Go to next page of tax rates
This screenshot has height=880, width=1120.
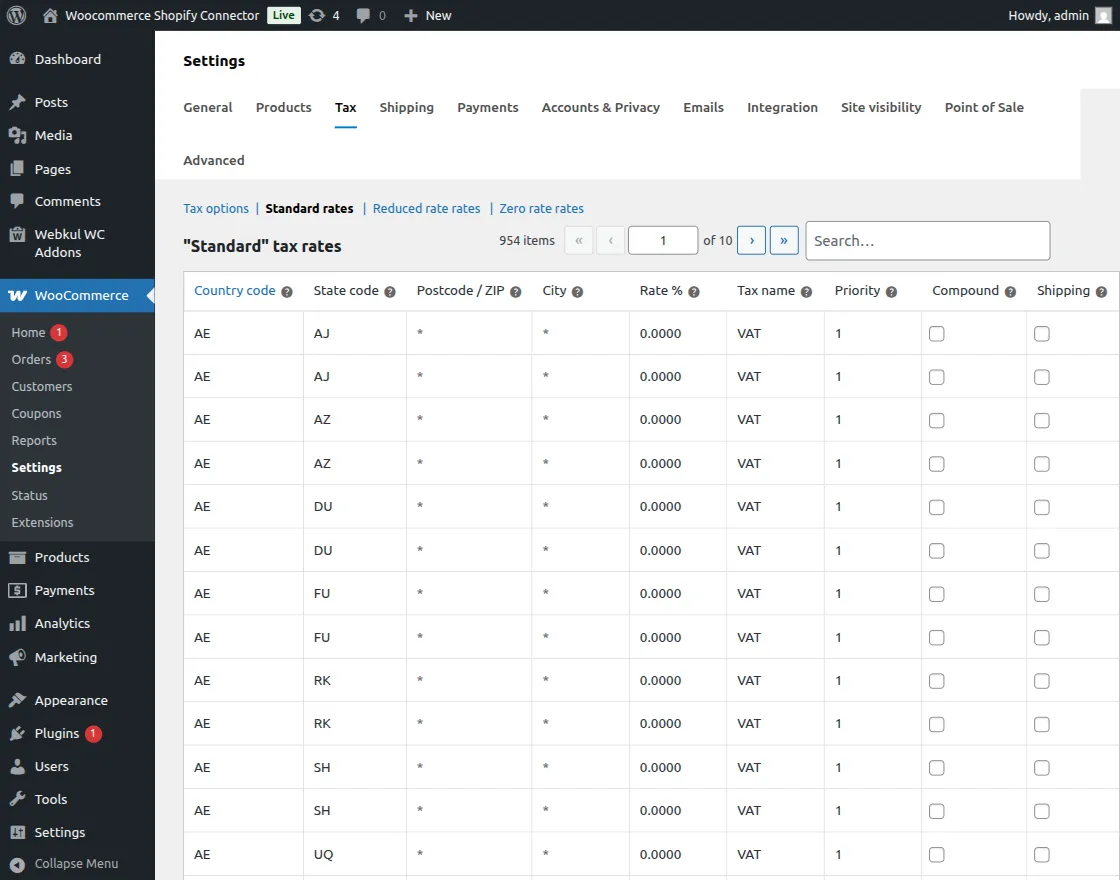[751, 240]
